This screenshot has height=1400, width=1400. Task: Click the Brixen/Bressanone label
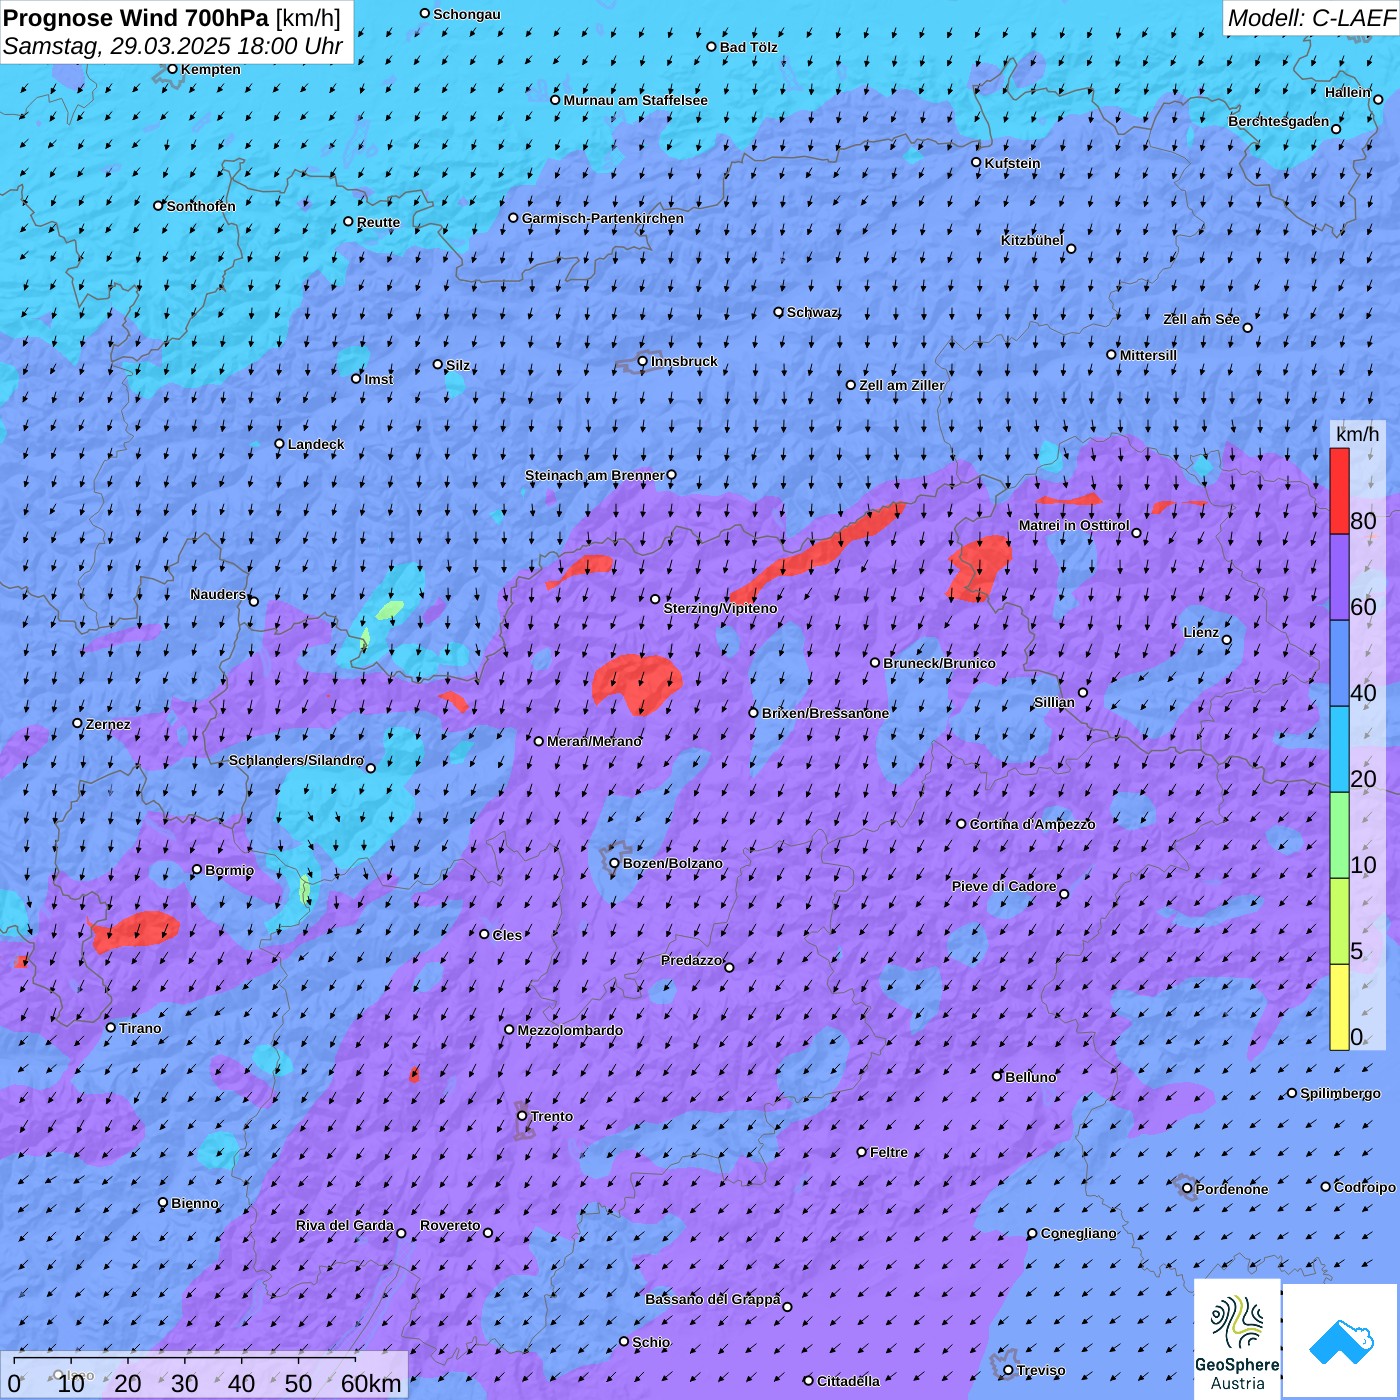tap(825, 713)
